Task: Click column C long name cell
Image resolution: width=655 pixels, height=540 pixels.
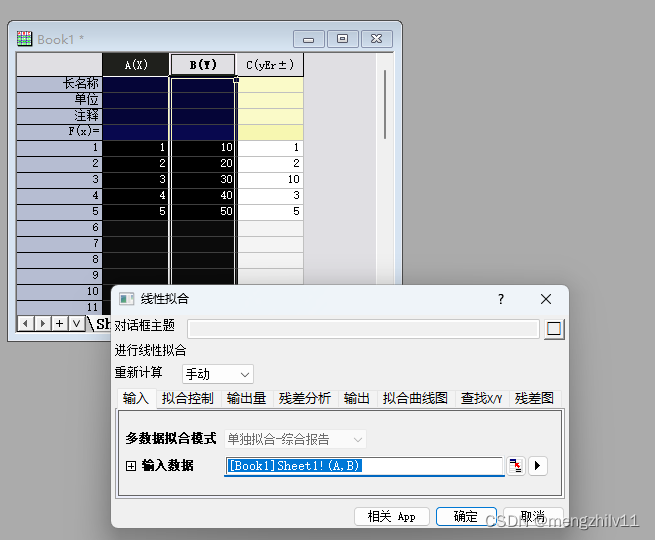Action: (270, 84)
